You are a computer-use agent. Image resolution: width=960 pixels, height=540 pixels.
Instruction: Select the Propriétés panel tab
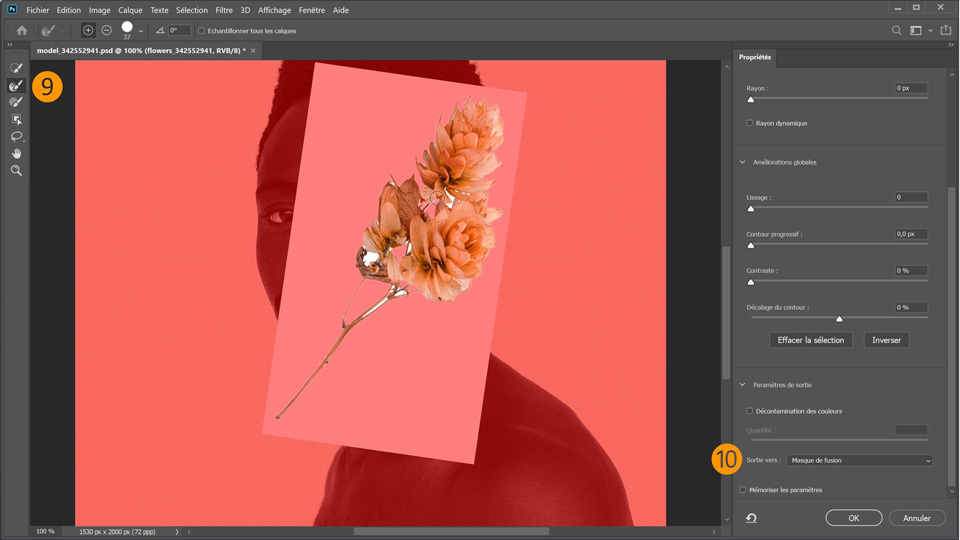pos(755,57)
